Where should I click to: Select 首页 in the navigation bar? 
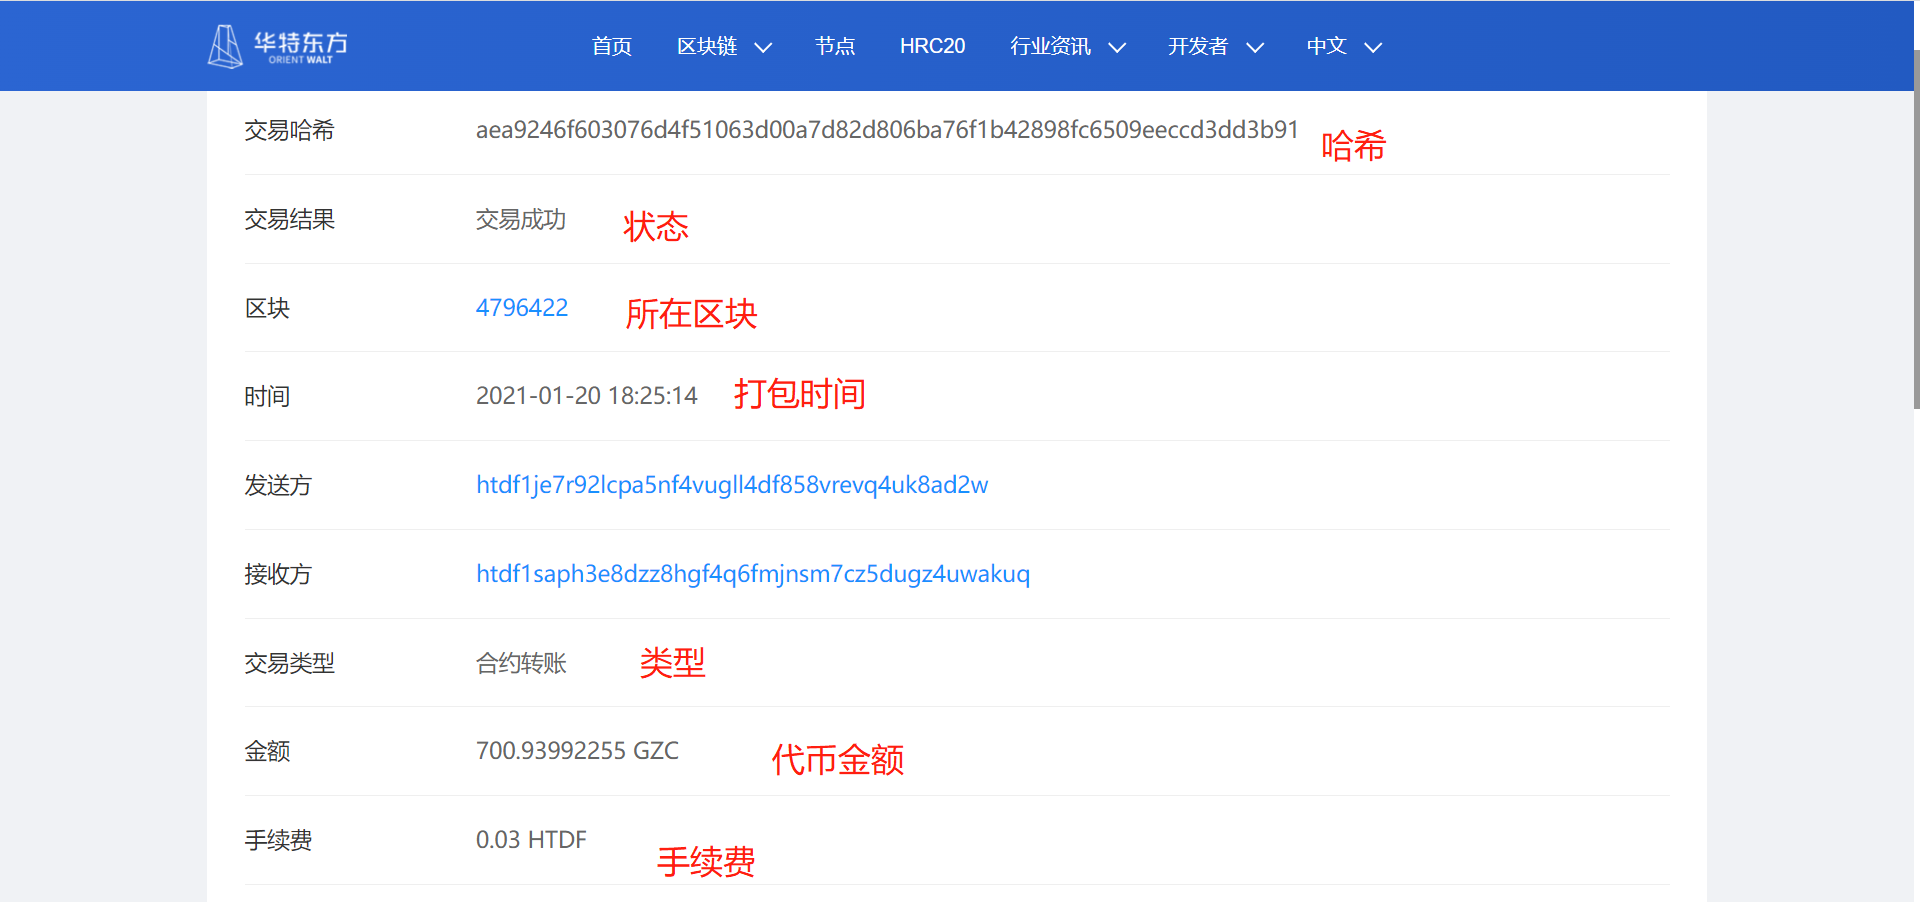(611, 46)
